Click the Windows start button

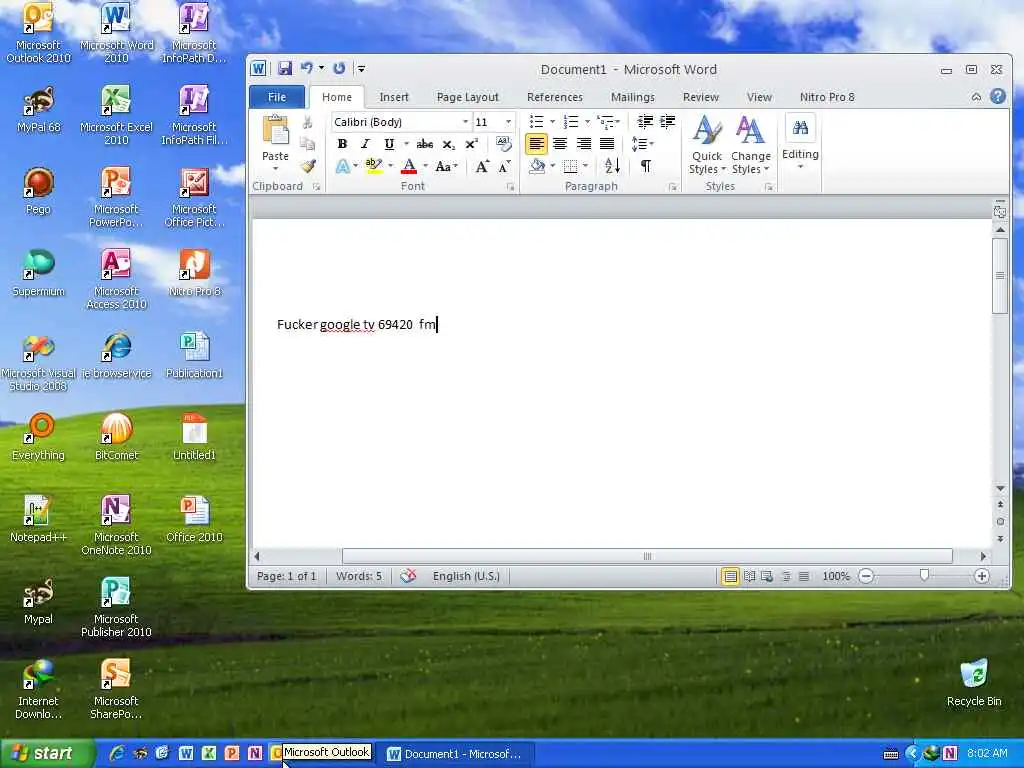click(x=46, y=753)
